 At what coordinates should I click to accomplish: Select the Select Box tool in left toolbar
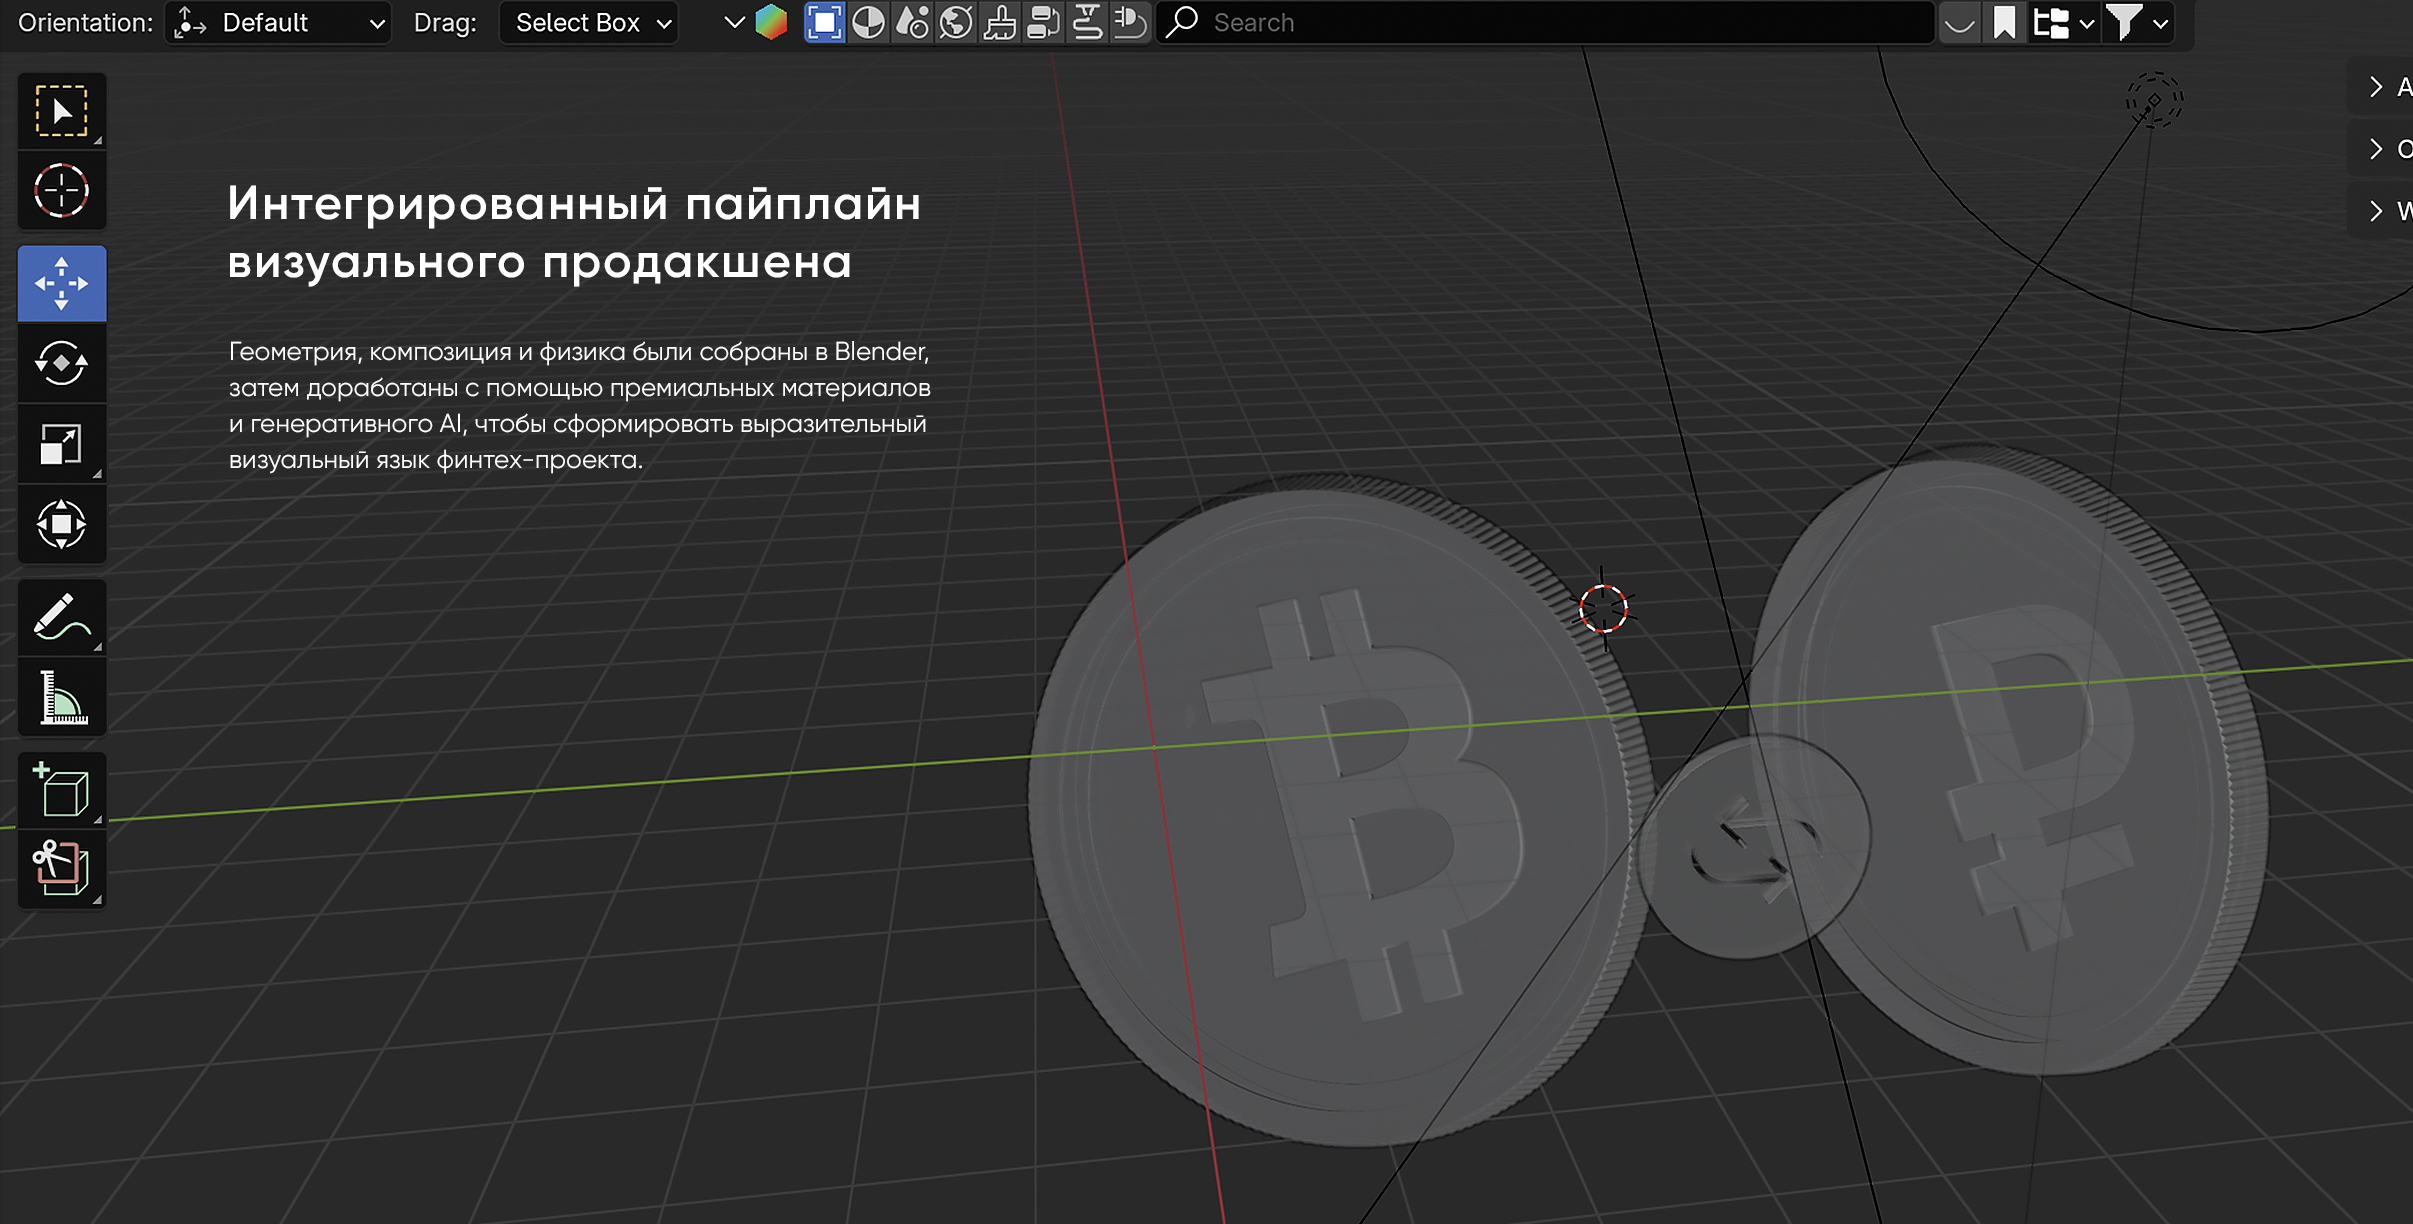click(62, 111)
